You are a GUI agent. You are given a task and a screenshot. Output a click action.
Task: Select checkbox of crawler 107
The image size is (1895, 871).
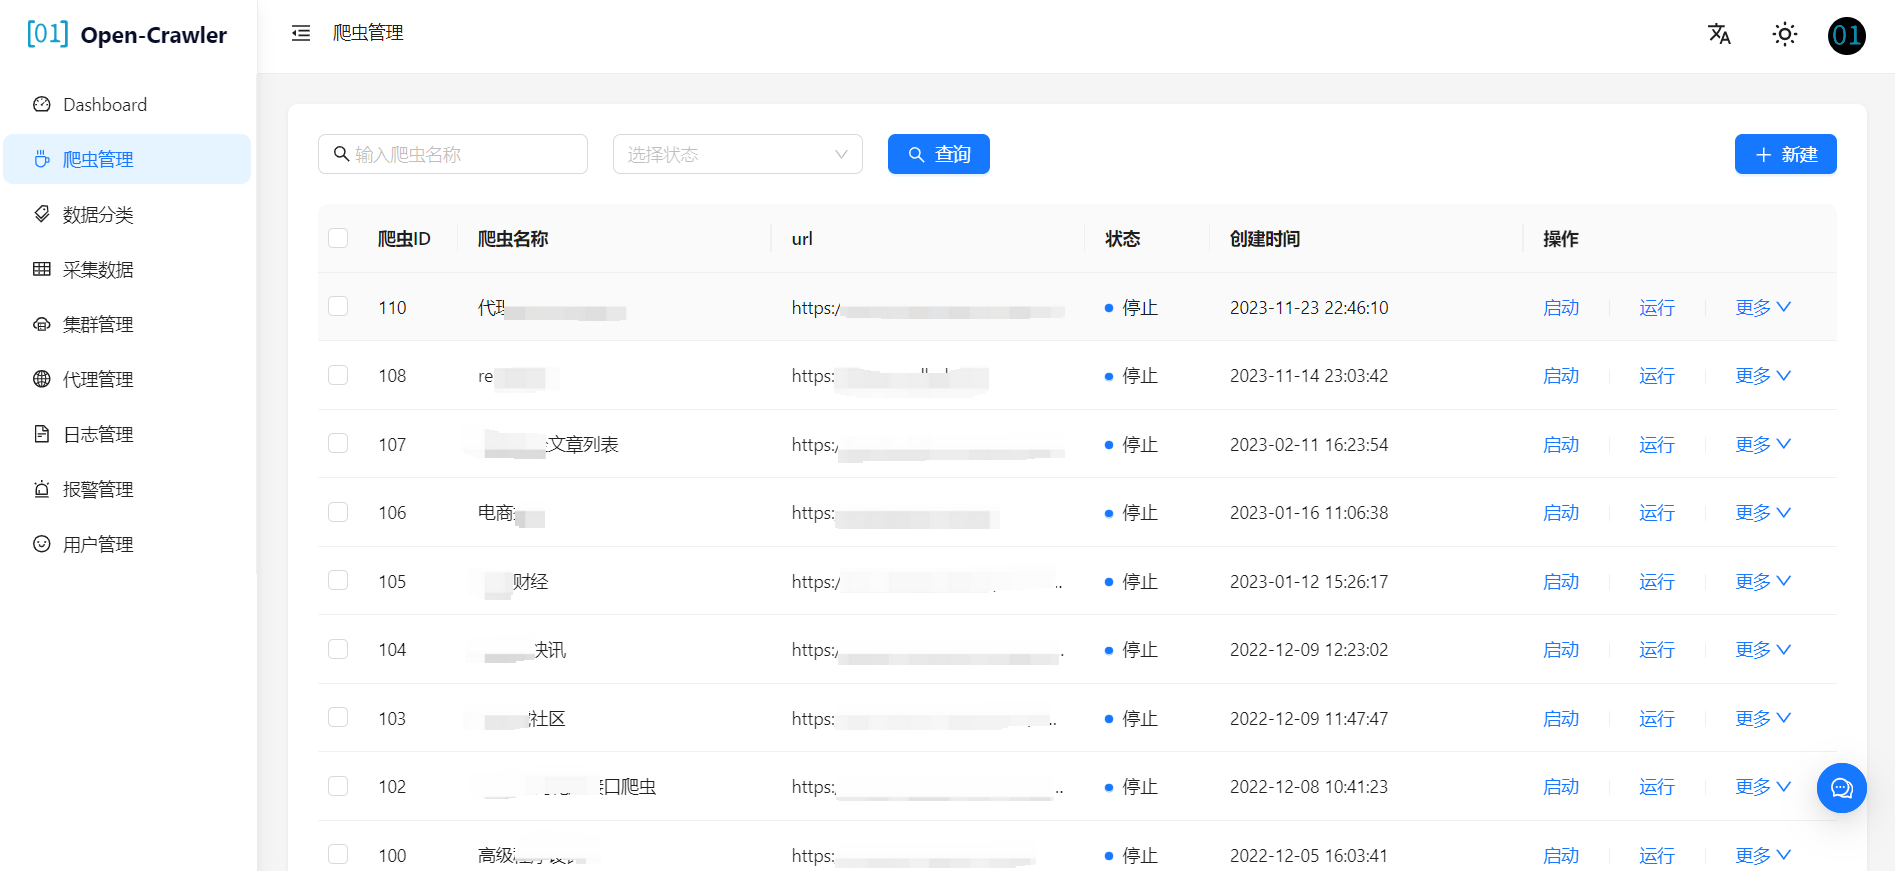coord(338,443)
